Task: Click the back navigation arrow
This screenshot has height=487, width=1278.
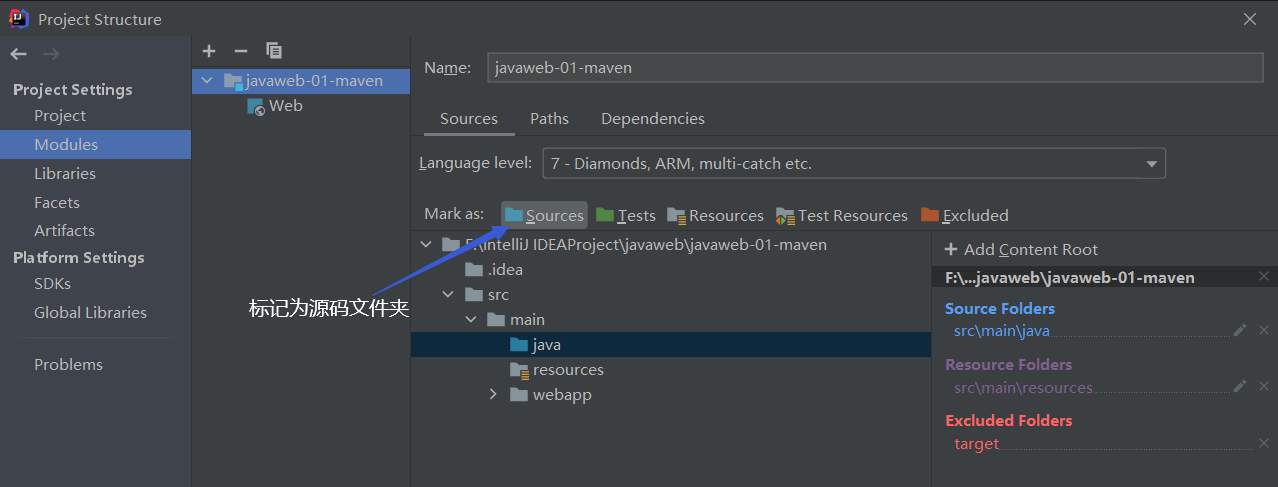Action: [18, 54]
